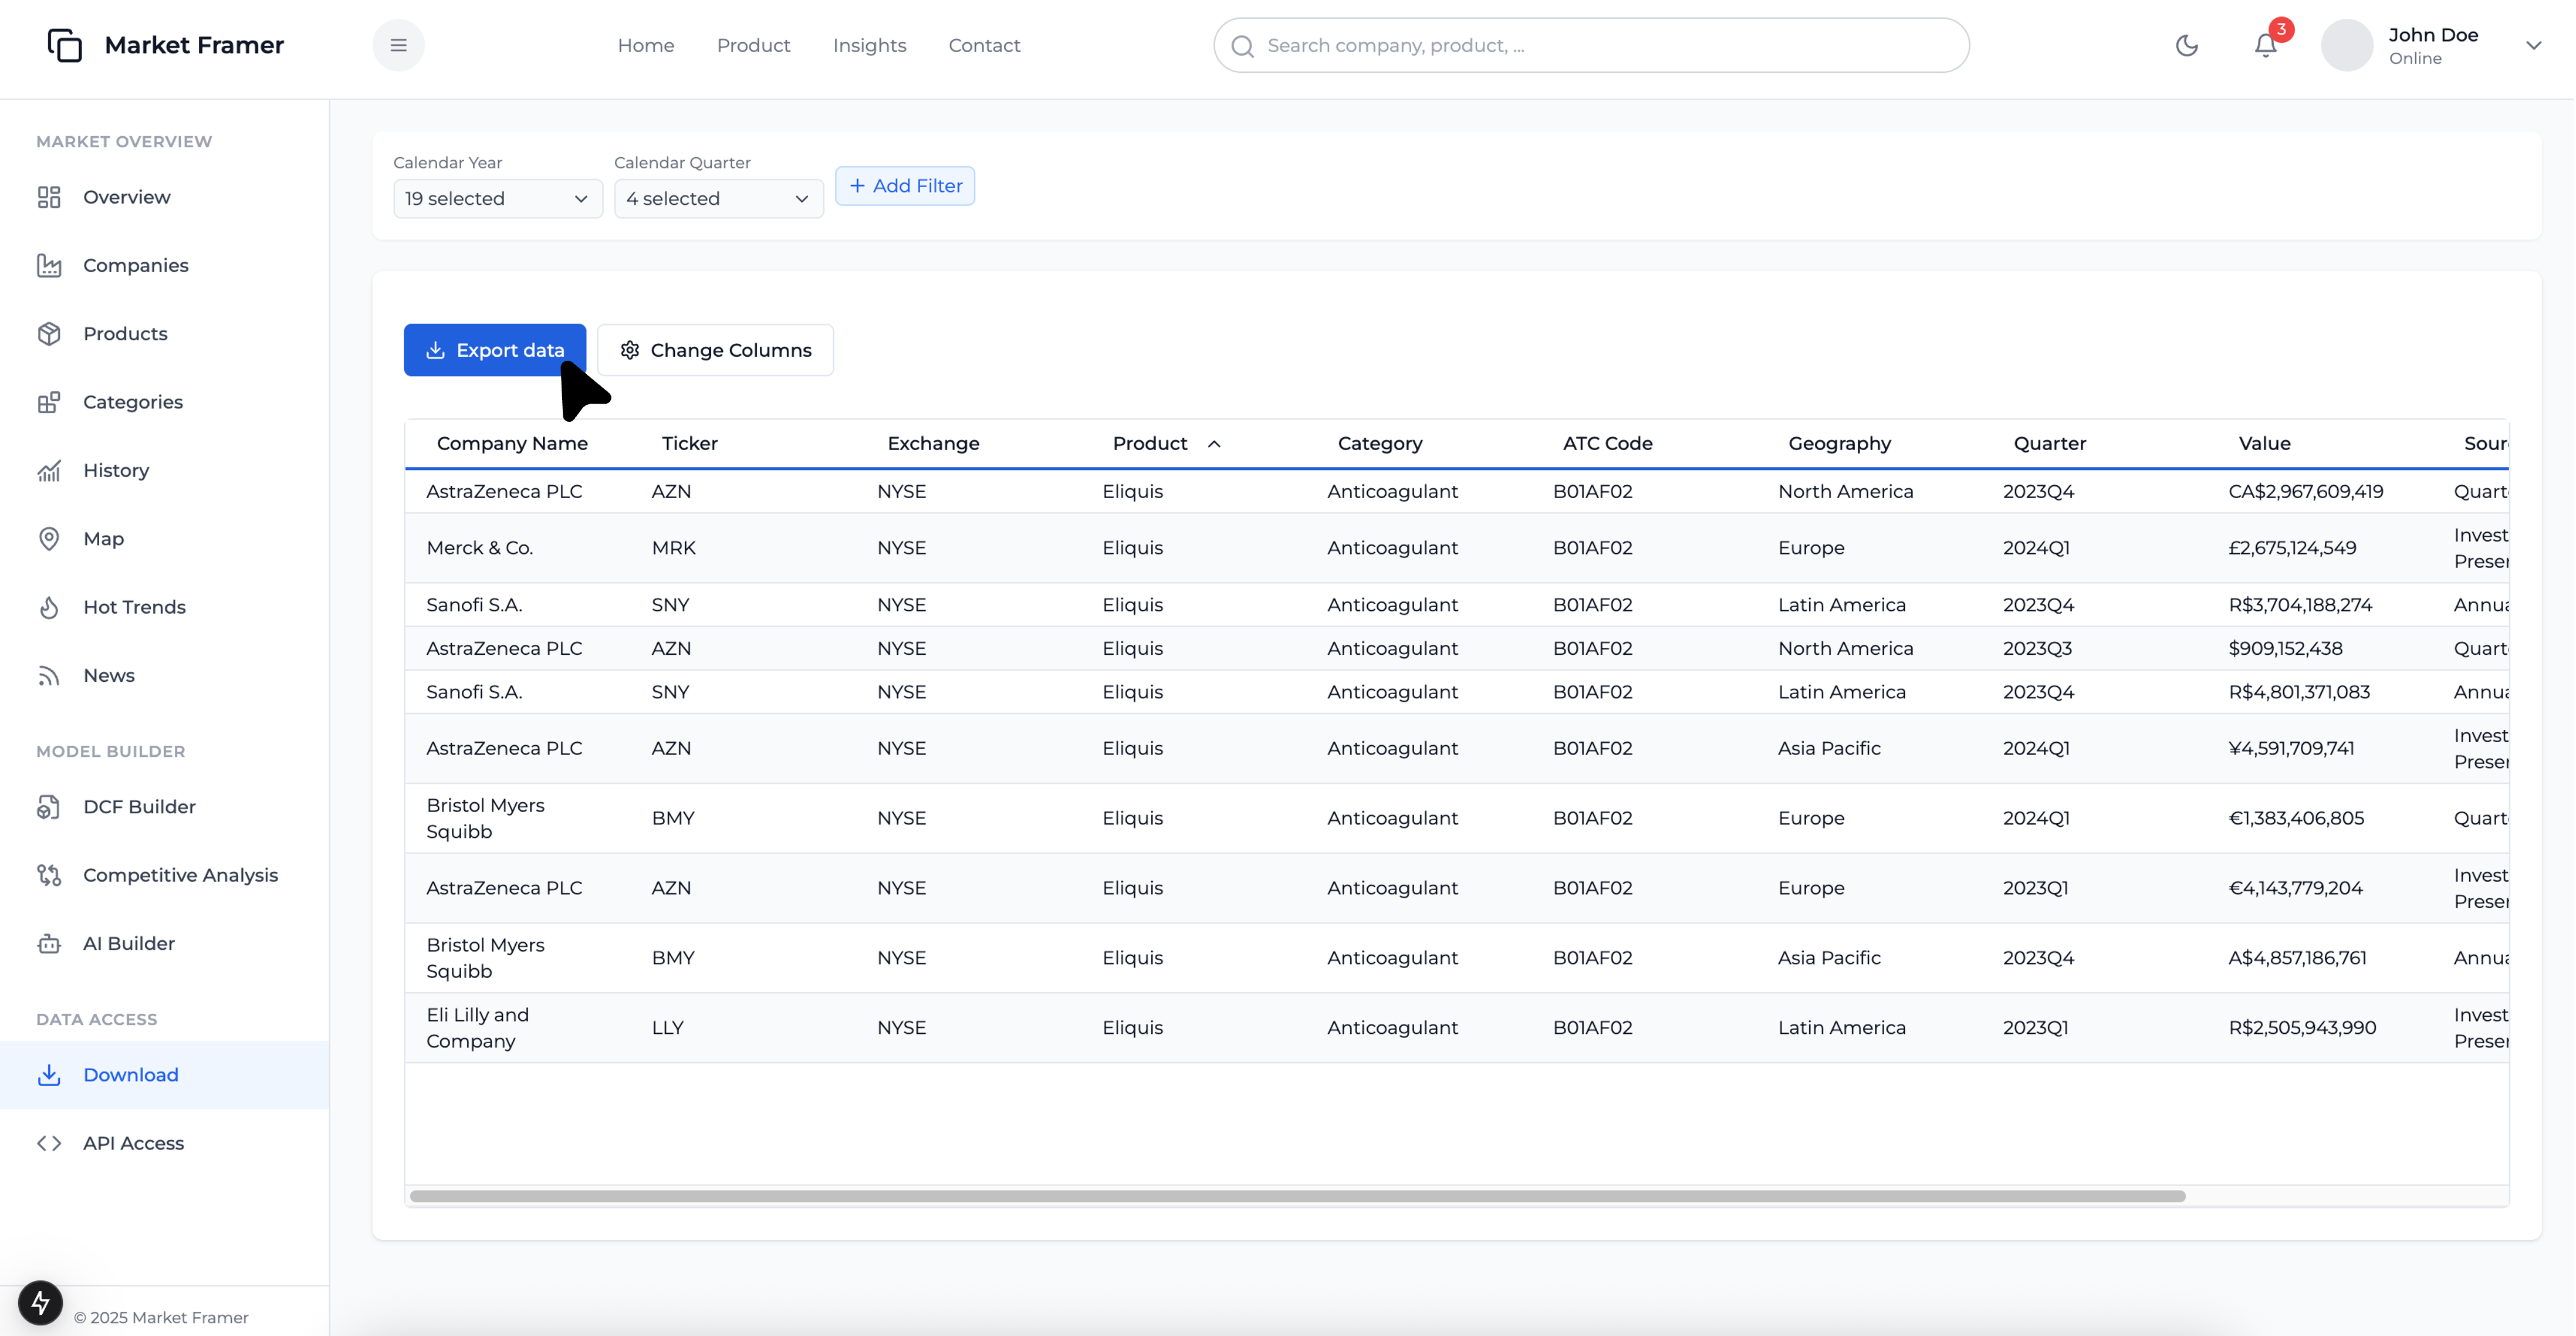
Task: Sort by the Company Name column header
Action: 512,443
